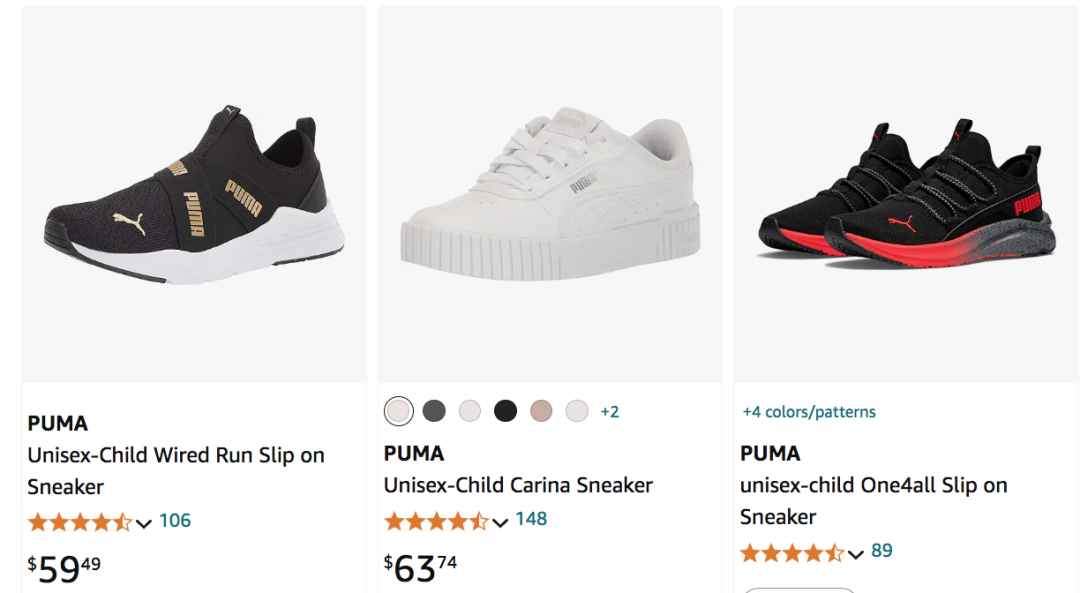Open the +4 colors/patterns link
Viewport: 1080px width, 593px height.
[x=808, y=412]
